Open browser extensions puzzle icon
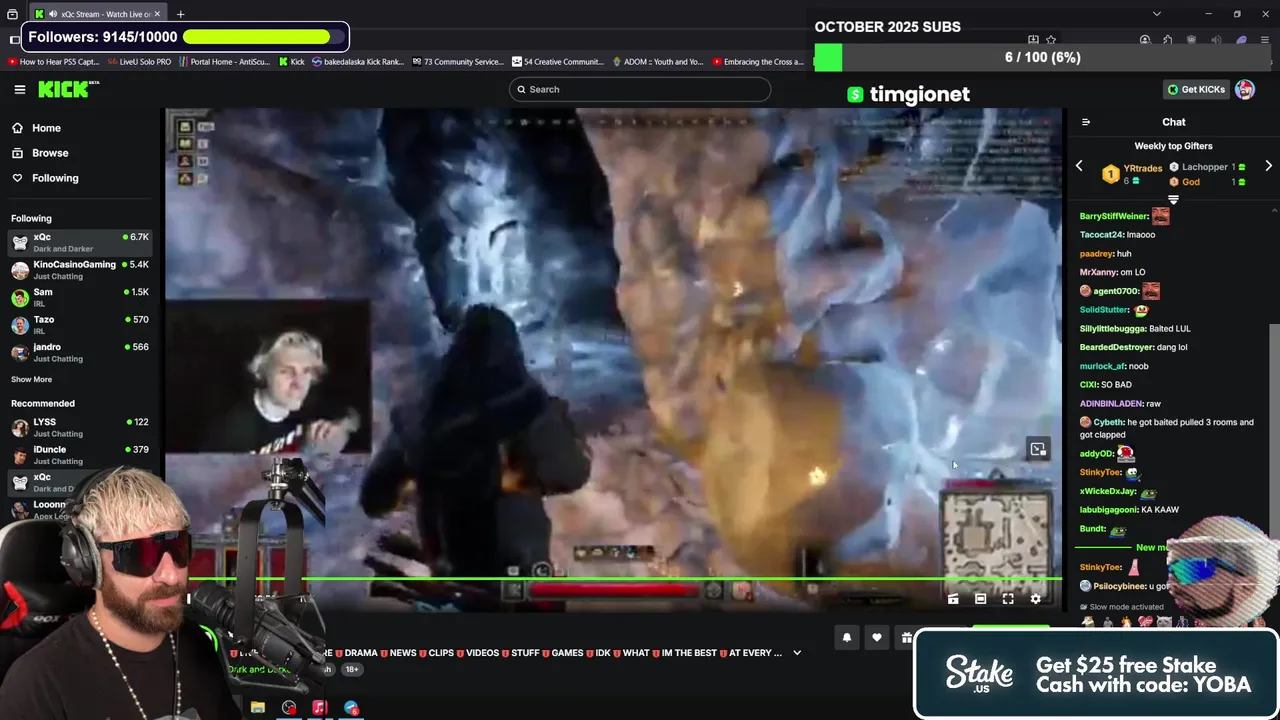 1167,40
